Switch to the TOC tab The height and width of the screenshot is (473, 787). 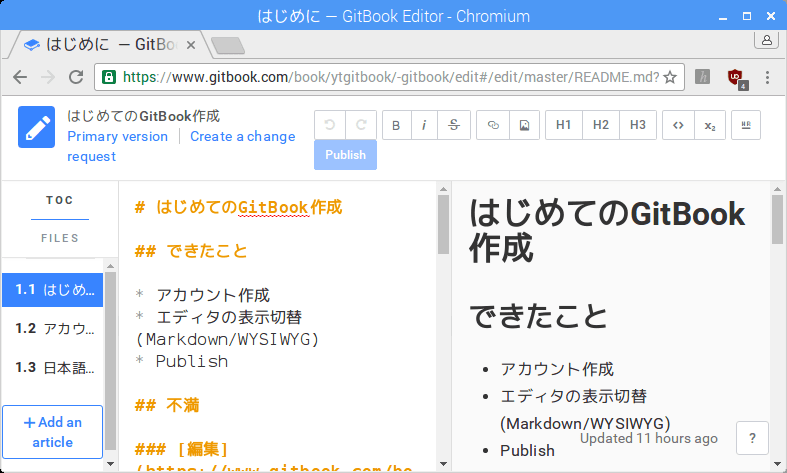coord(60,200)
